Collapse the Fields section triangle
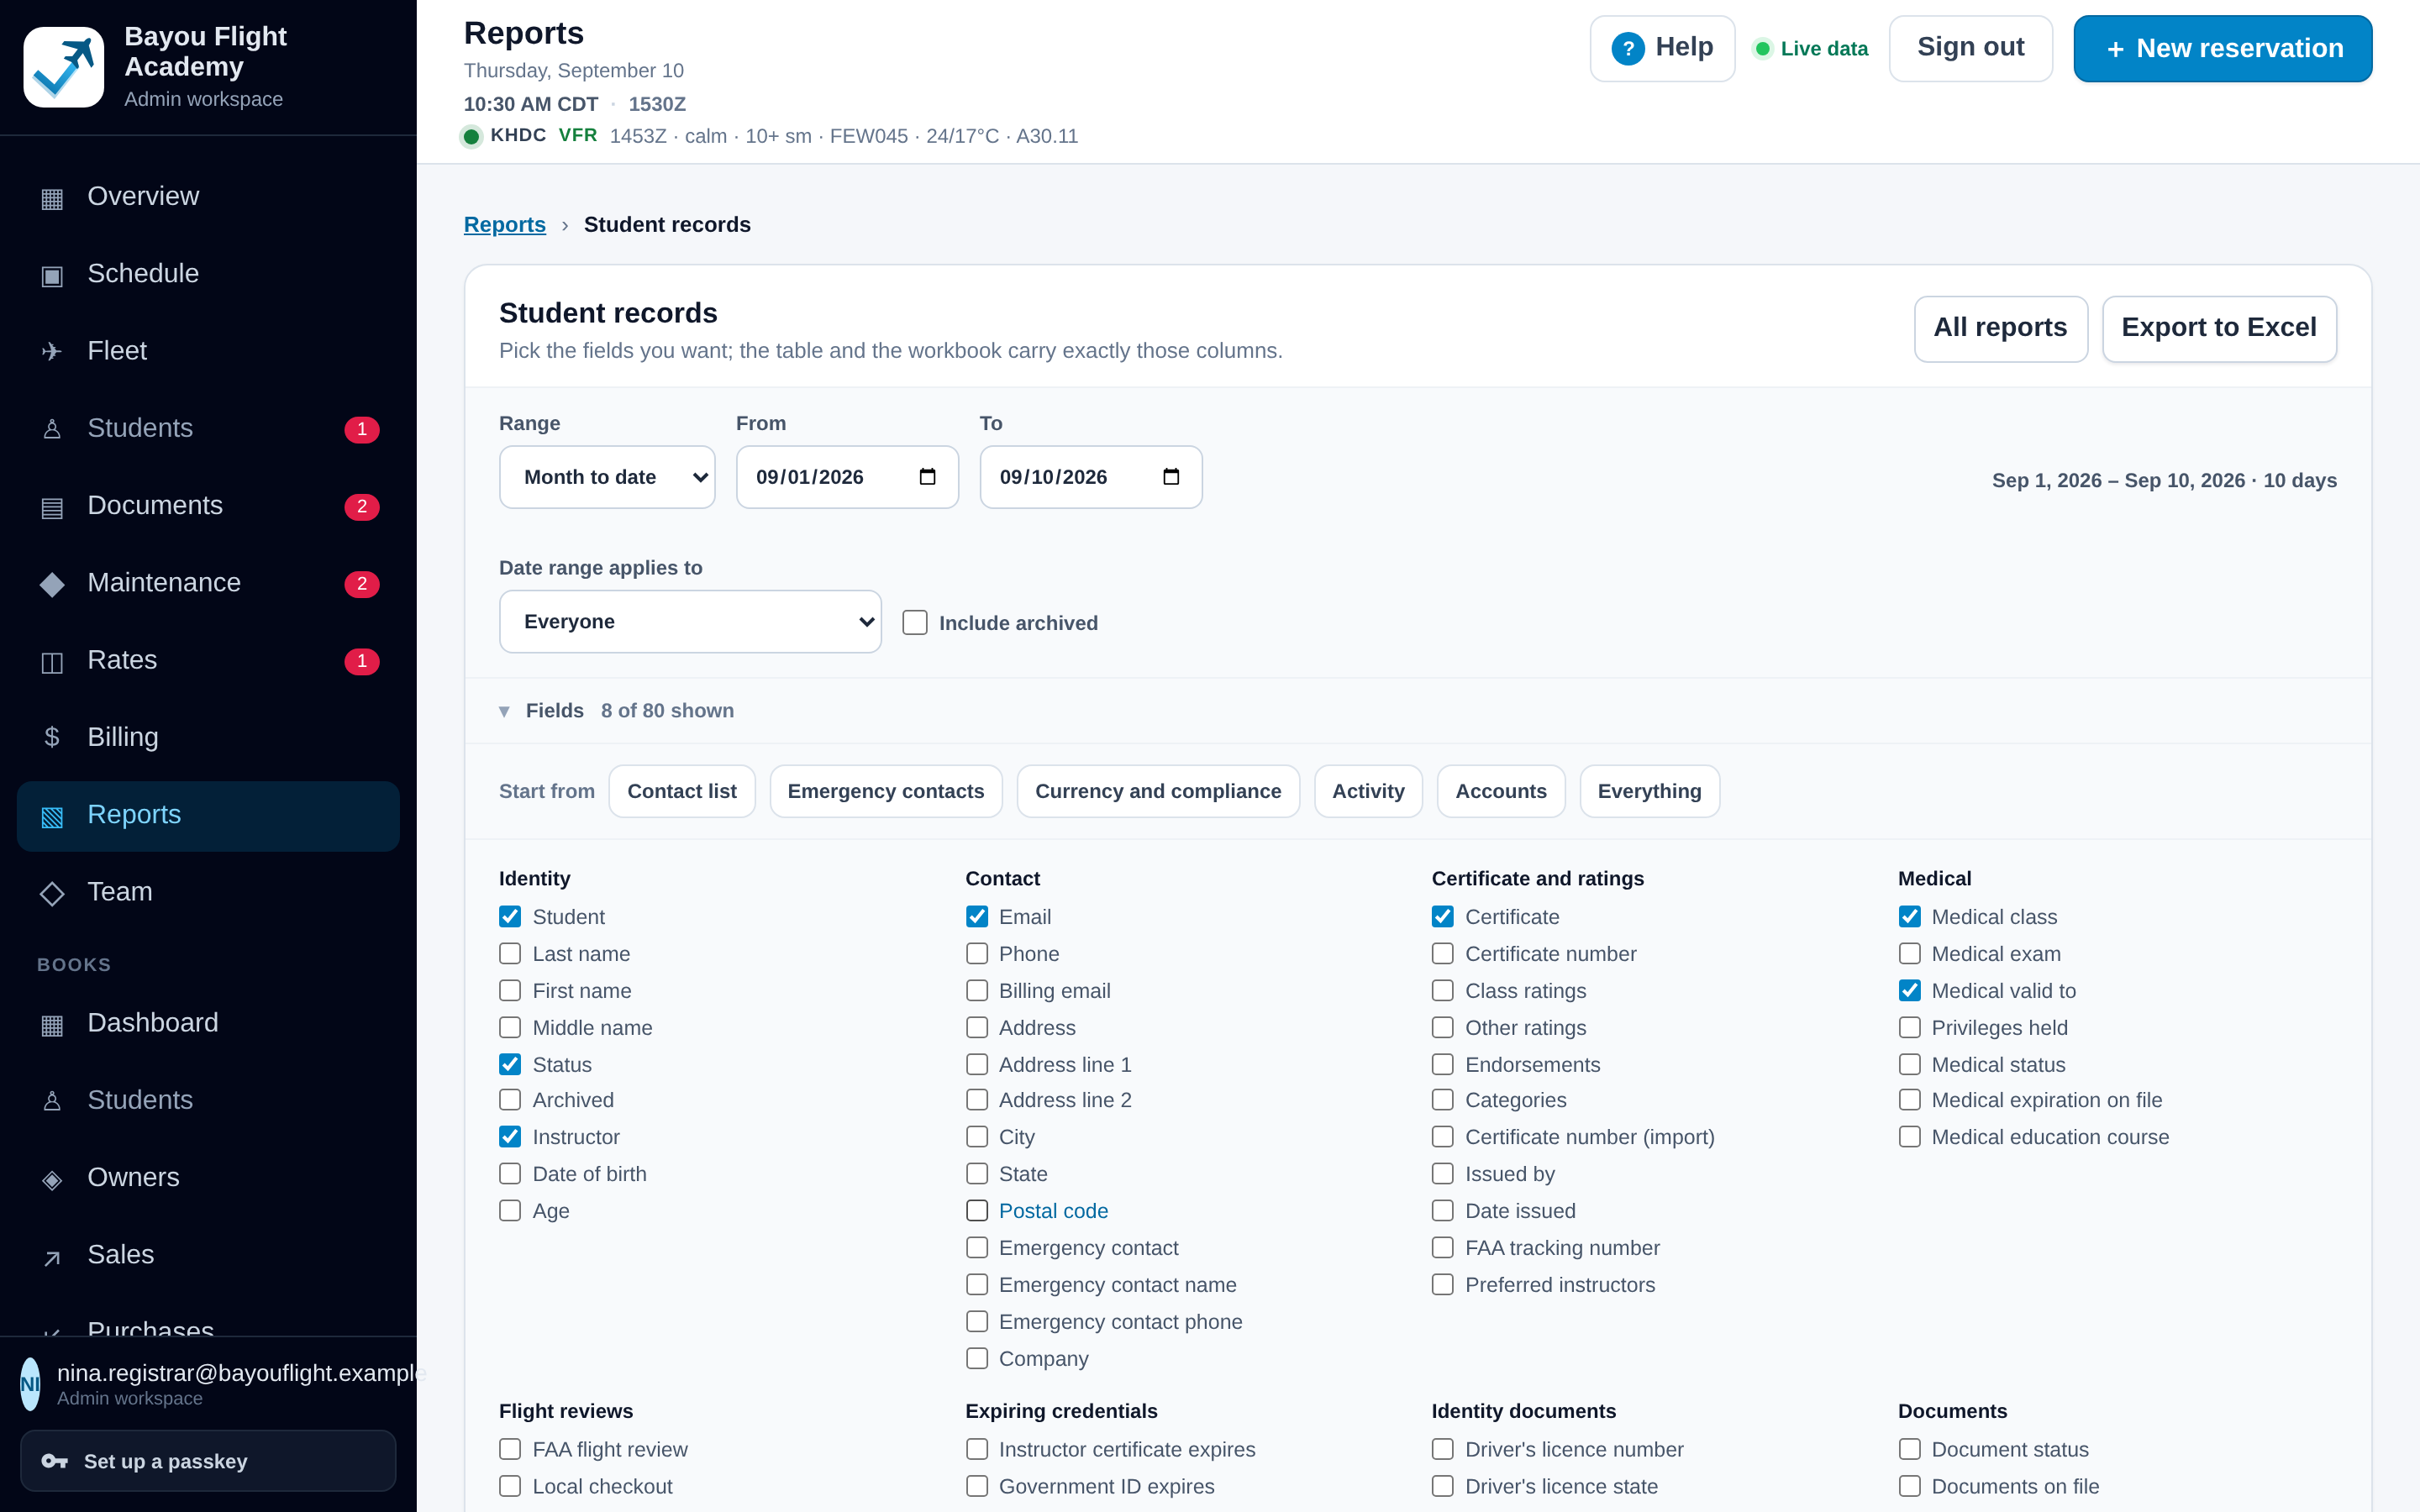The width and height of the screenshot is (2420, 1512). click(x=504, y=711)
